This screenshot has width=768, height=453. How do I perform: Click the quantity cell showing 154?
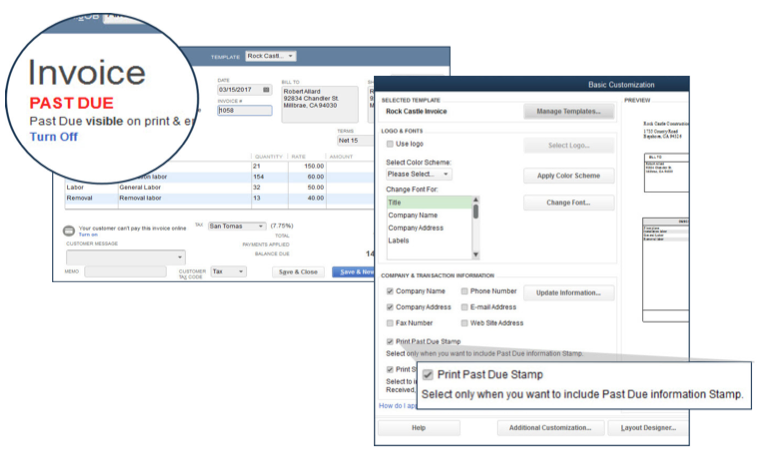pyautogui.click(x=269, y=177)
